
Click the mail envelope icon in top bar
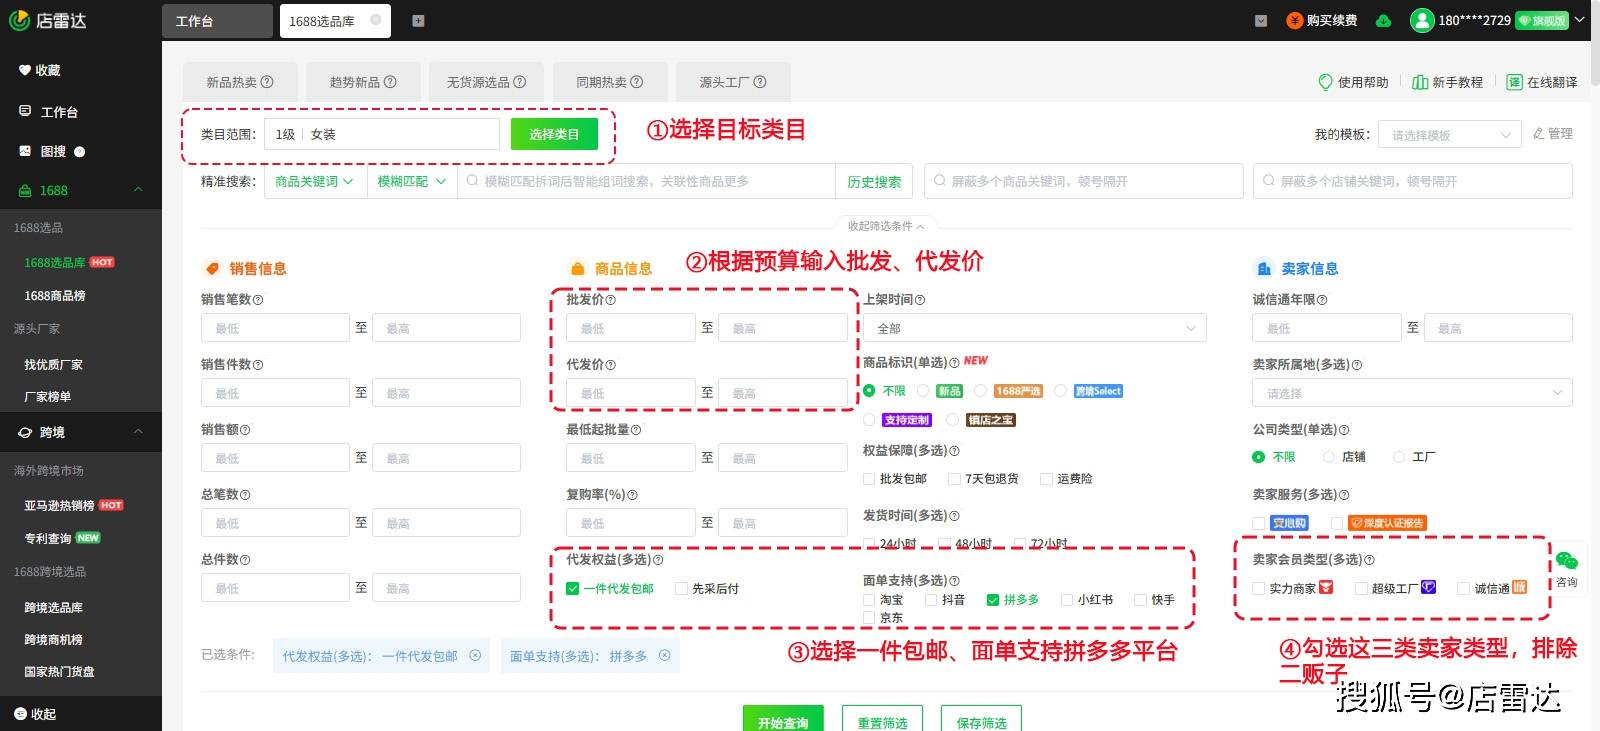[x=1261, y=20]
